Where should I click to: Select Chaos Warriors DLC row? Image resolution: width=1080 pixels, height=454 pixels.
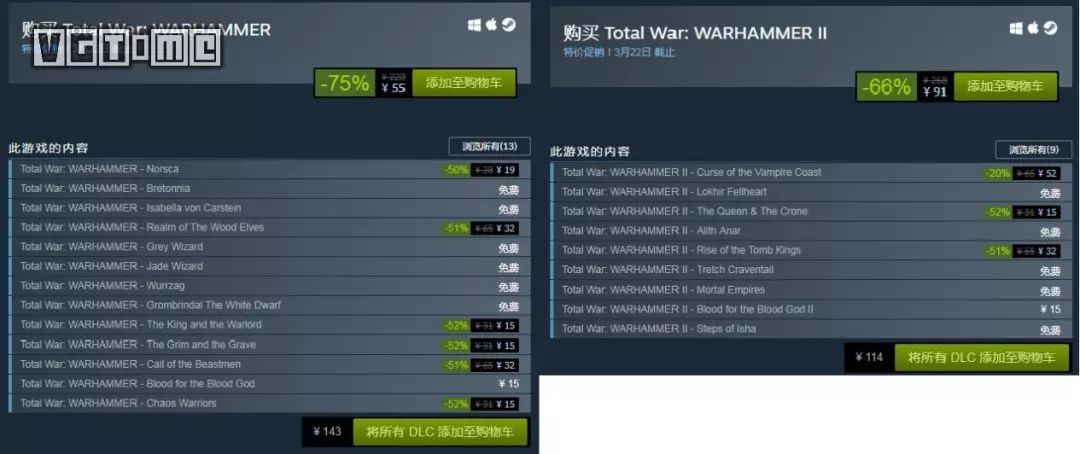tap(270, 404)
